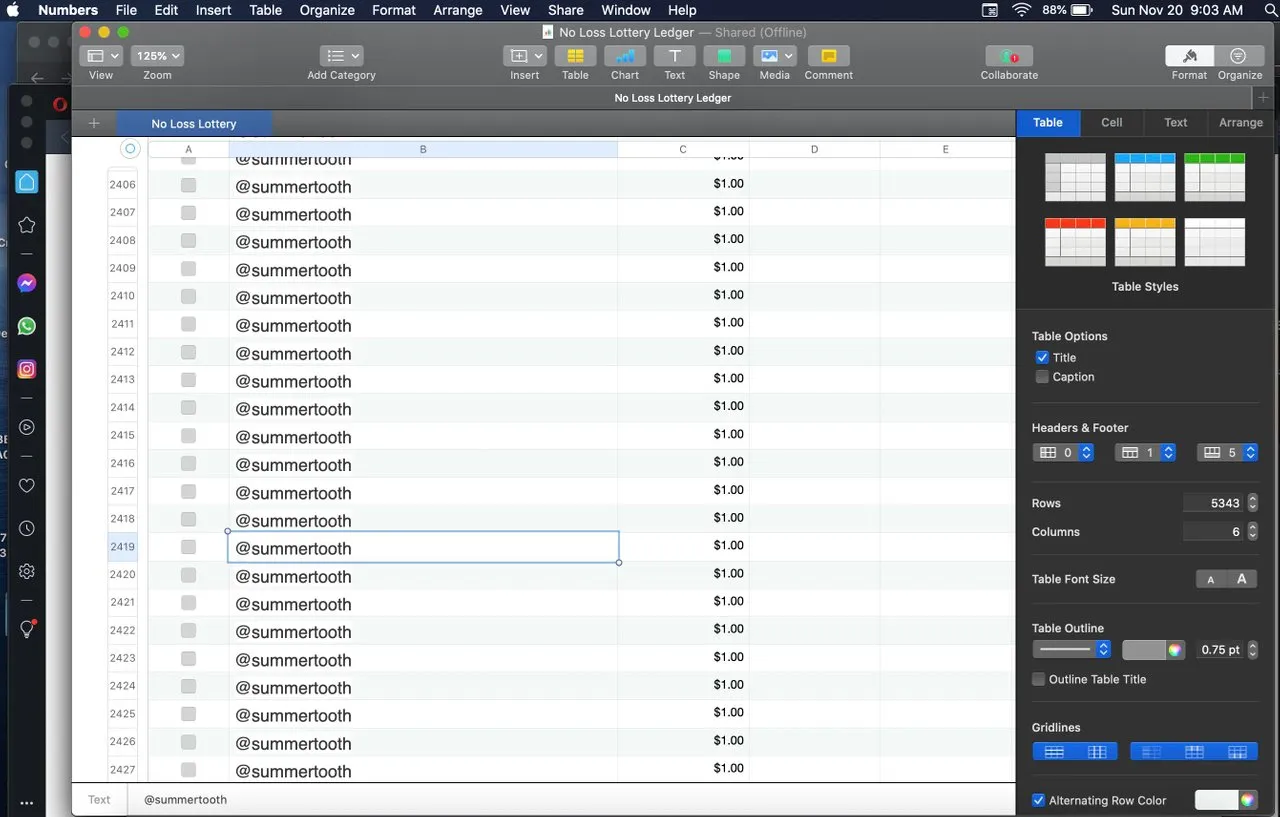Open the Arrange menu
1280x817 pixels.
[458, 10]
